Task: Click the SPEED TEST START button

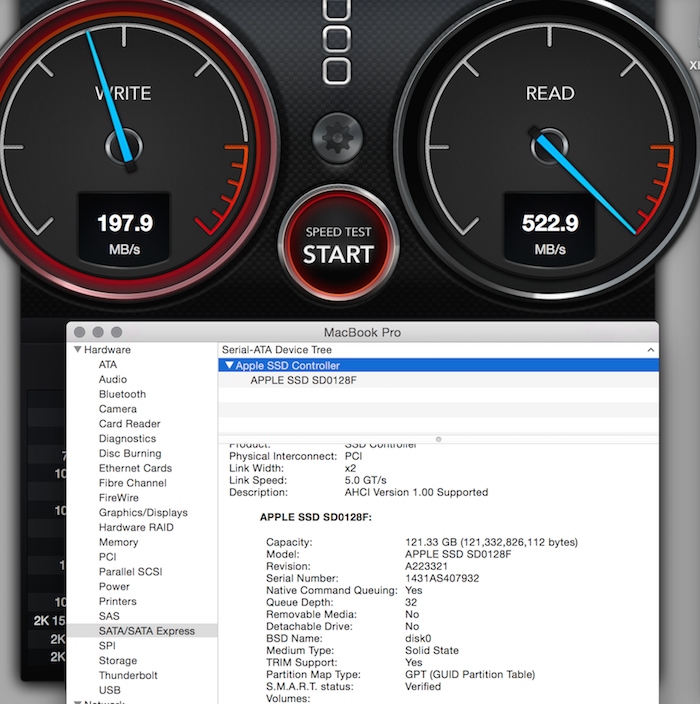Action: (338, 245)
